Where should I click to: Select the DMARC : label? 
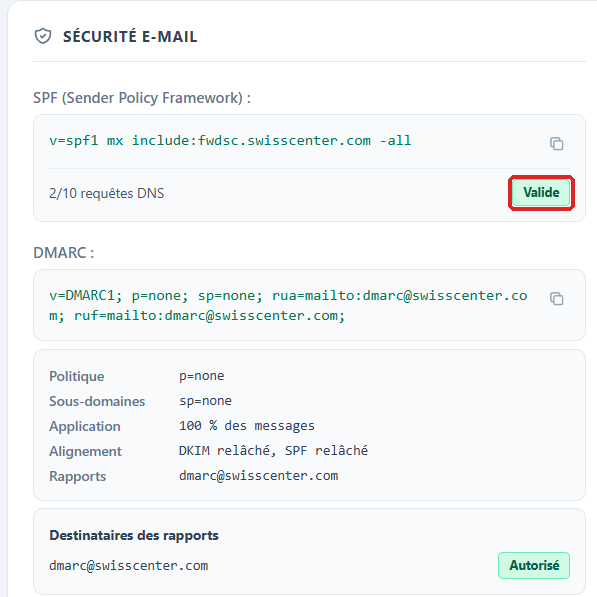click(x=64, y=253)
